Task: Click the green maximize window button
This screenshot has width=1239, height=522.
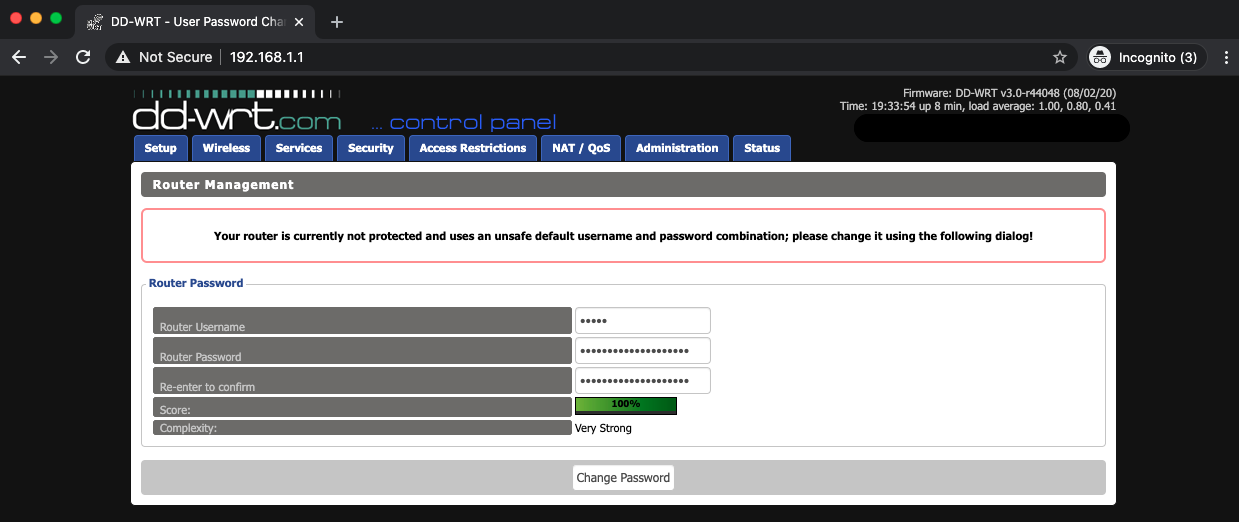Action: [x=56, y=18]
